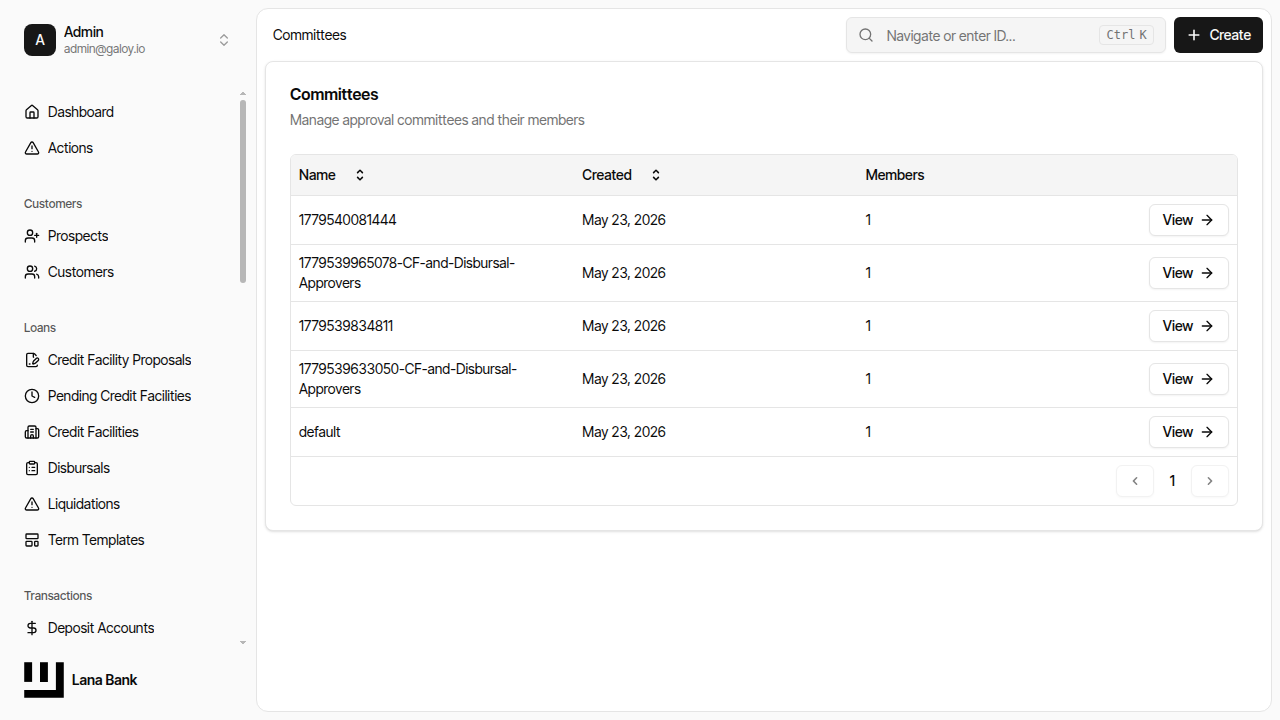Click the Committees breadcrumb title

(310, 35)
